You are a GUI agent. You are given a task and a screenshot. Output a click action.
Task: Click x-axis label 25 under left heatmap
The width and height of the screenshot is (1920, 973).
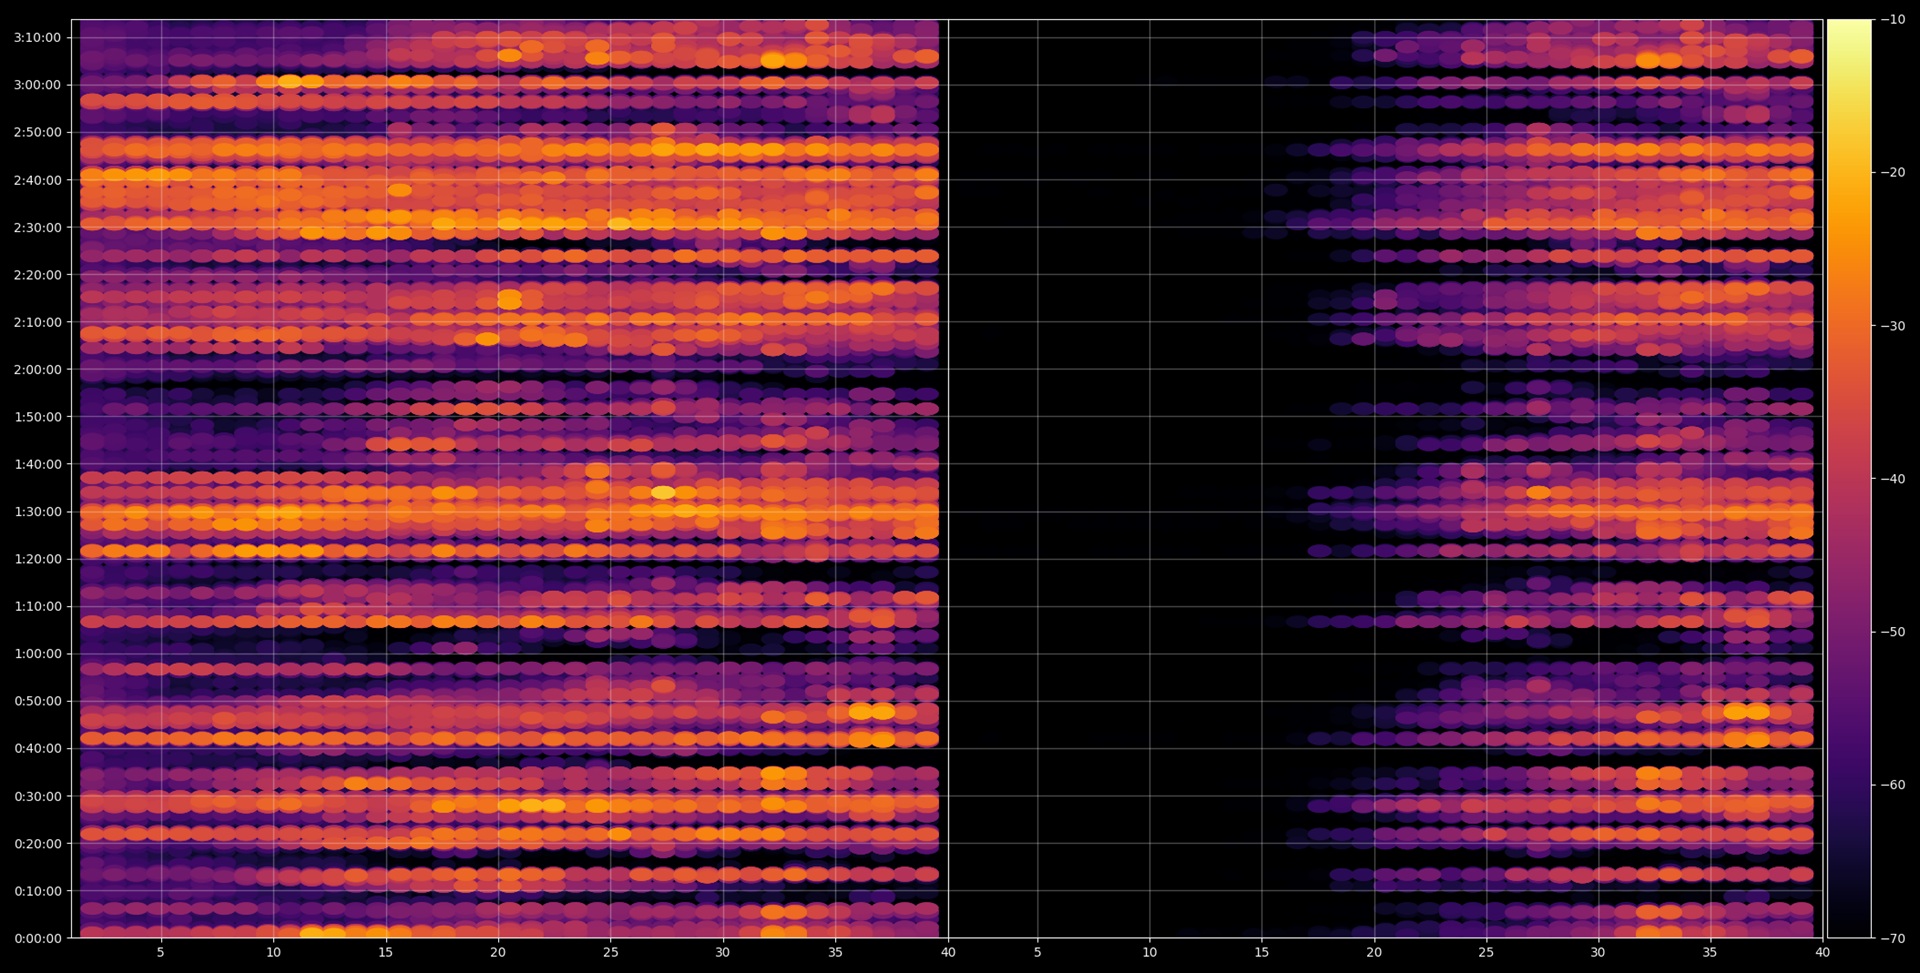pos(610,952)
